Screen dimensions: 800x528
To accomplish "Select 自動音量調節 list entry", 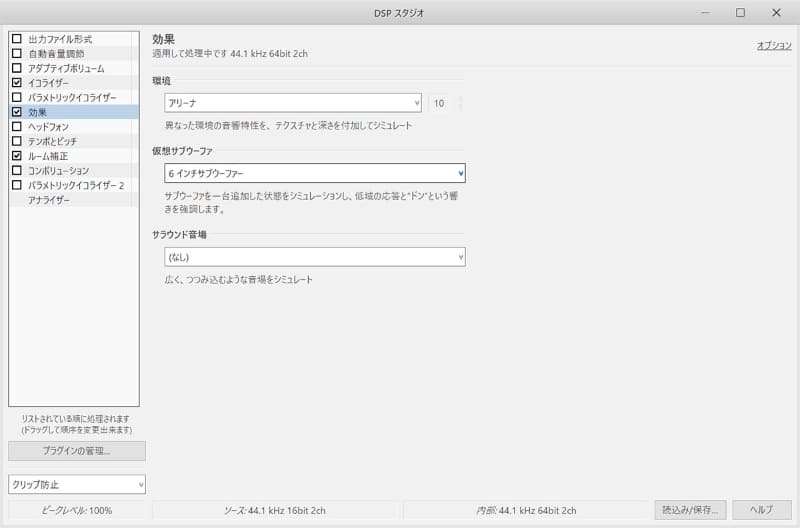I will click(56, 54).
